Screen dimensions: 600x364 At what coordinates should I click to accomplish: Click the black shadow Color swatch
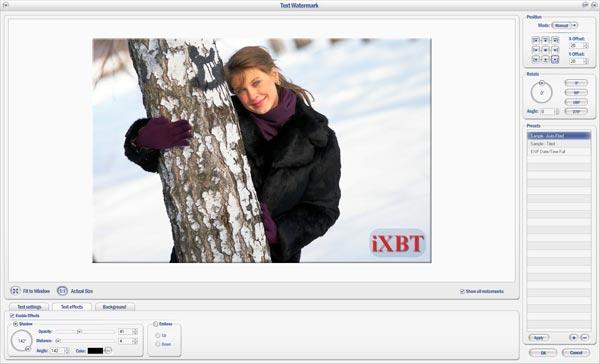pyautogui.click(x=95, y=351)
